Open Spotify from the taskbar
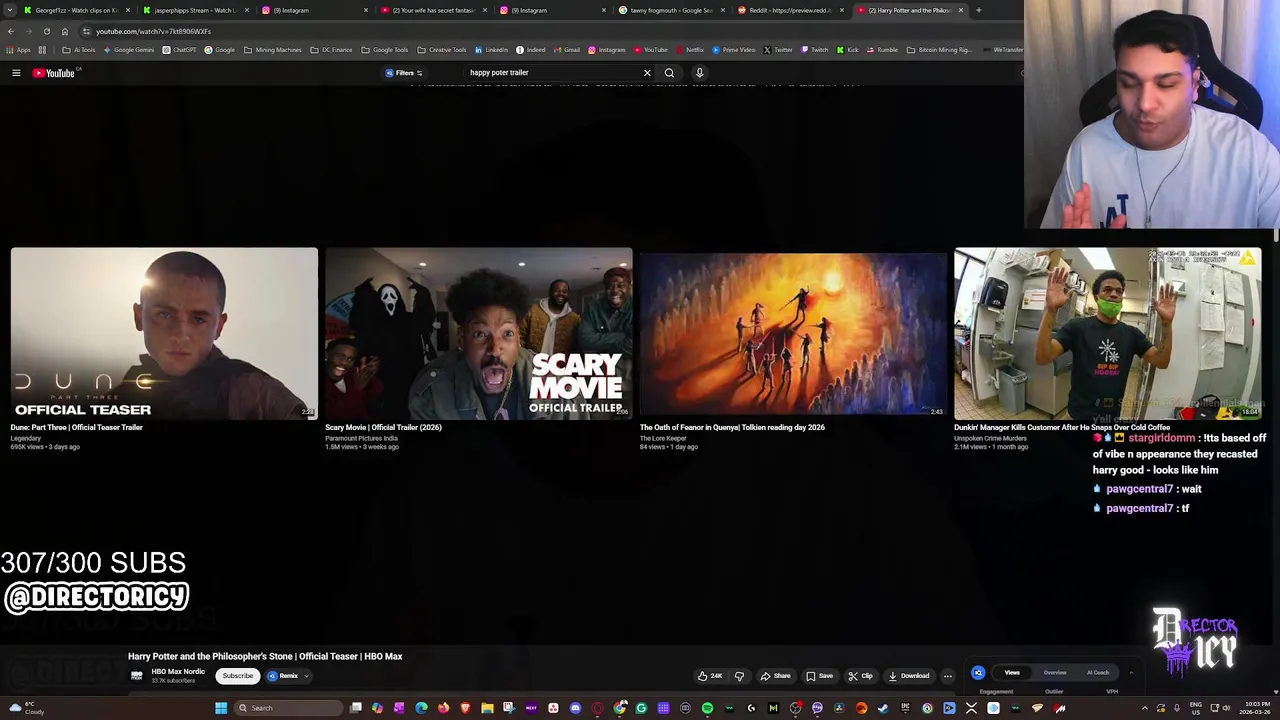 click(x=707, y=708)
